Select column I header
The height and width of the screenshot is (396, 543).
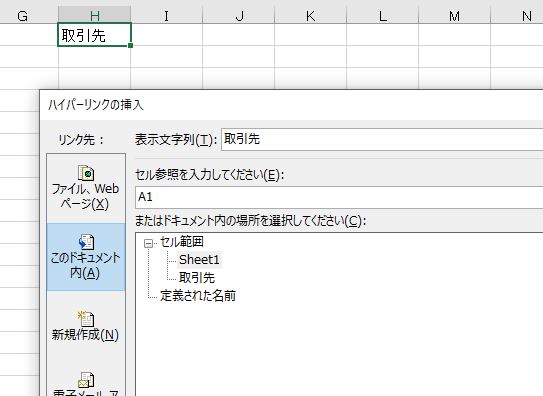pyautogui.click(x=167, y=16)
